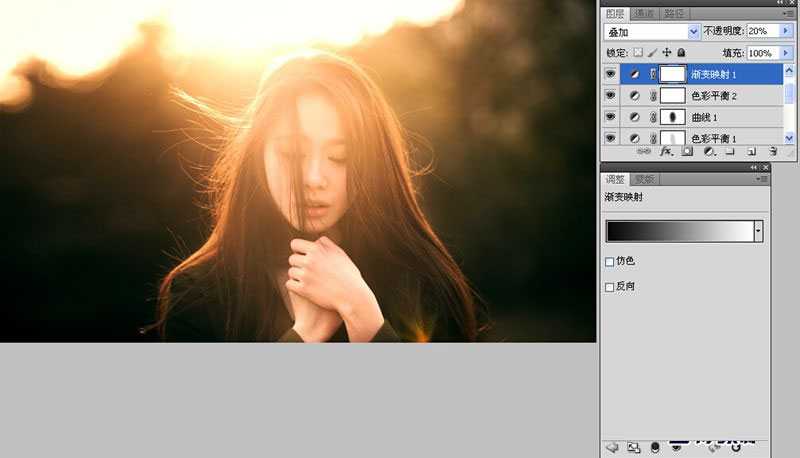Click the black-to-white gradient bar

679,231
